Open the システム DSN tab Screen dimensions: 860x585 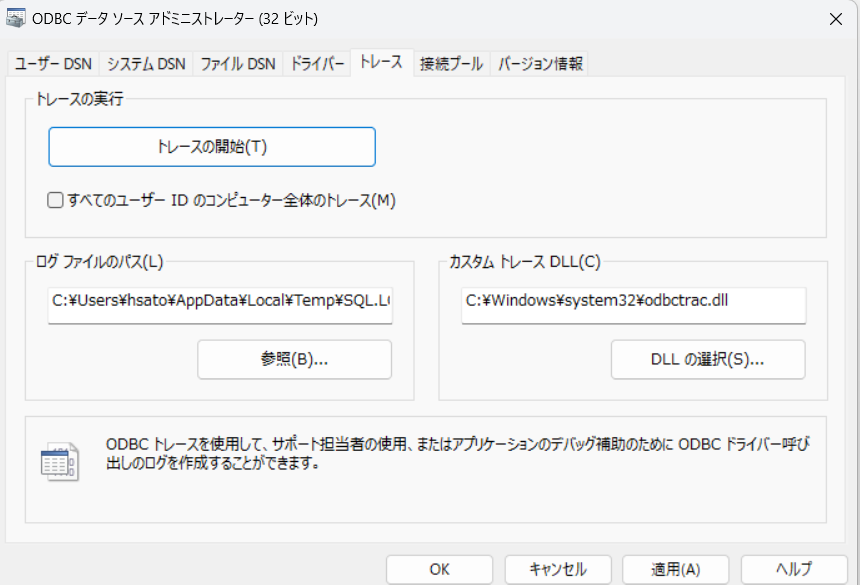tap(146, 64)
